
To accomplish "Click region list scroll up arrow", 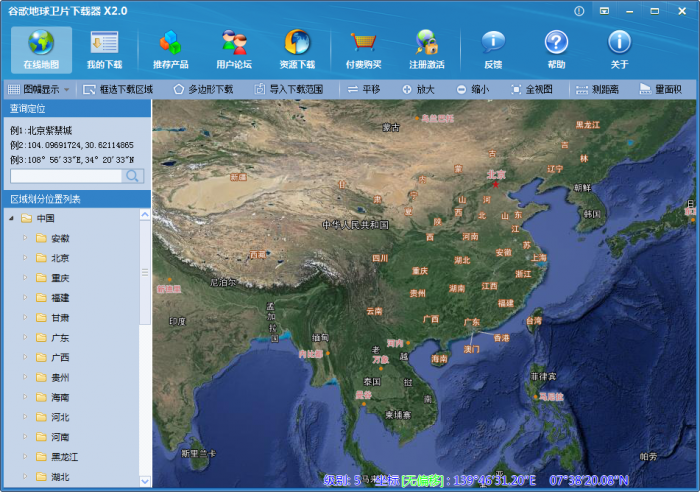I will [x=145, y=215].
